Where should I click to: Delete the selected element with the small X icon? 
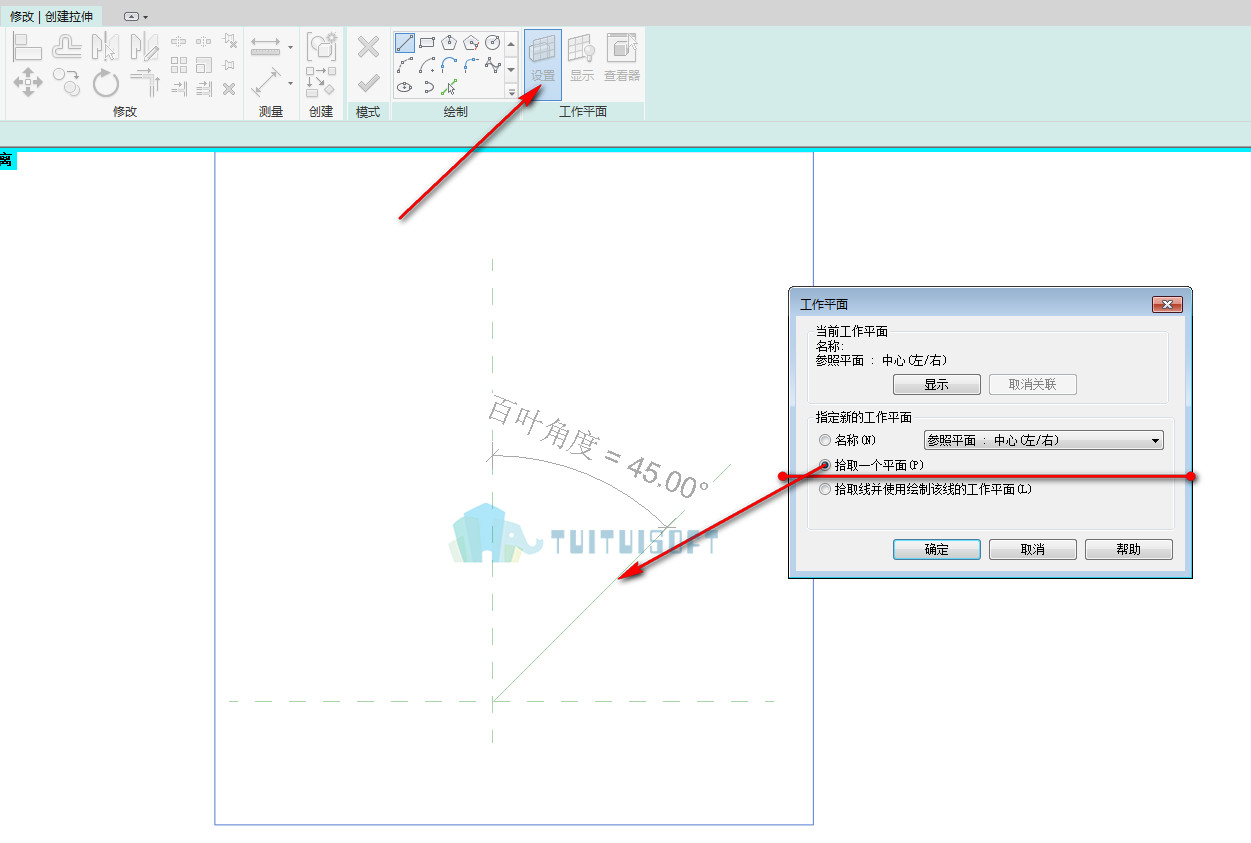[x=229, y=89]
